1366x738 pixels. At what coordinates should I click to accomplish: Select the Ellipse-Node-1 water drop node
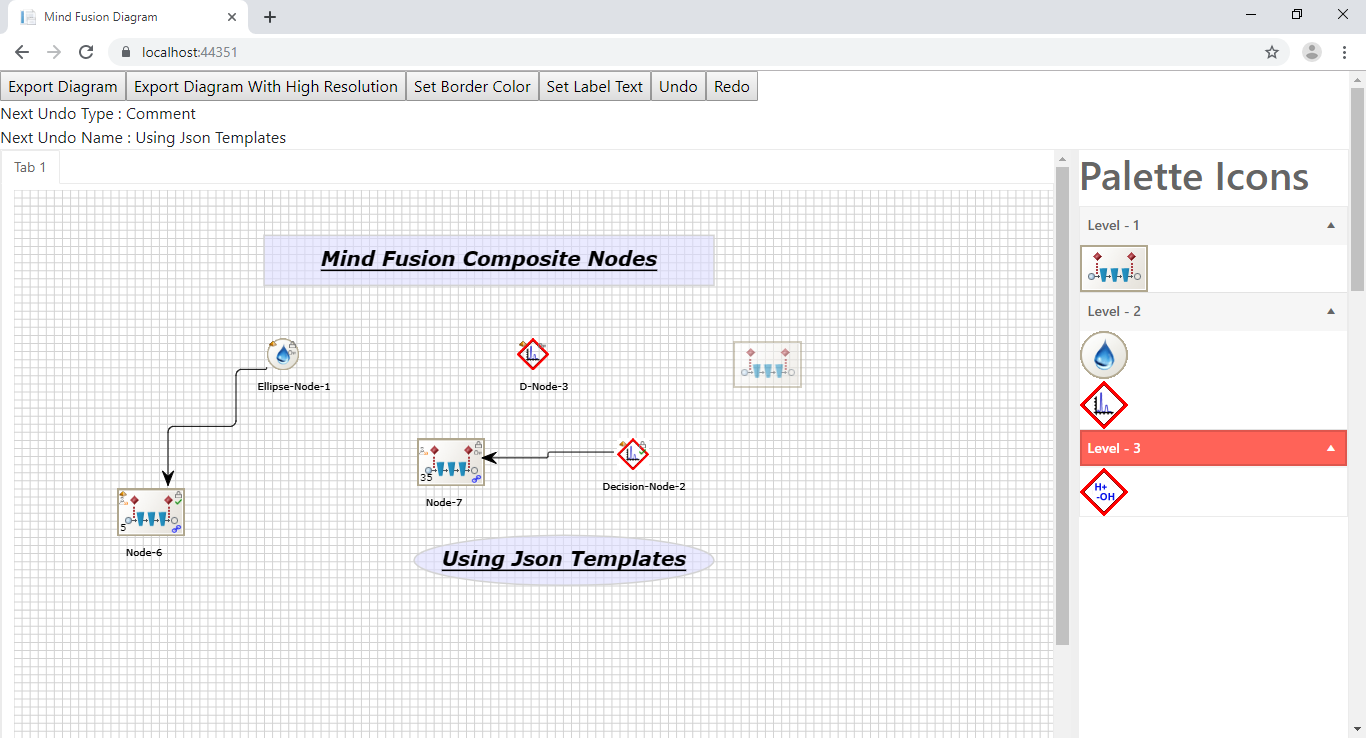[x=283, y=354]
